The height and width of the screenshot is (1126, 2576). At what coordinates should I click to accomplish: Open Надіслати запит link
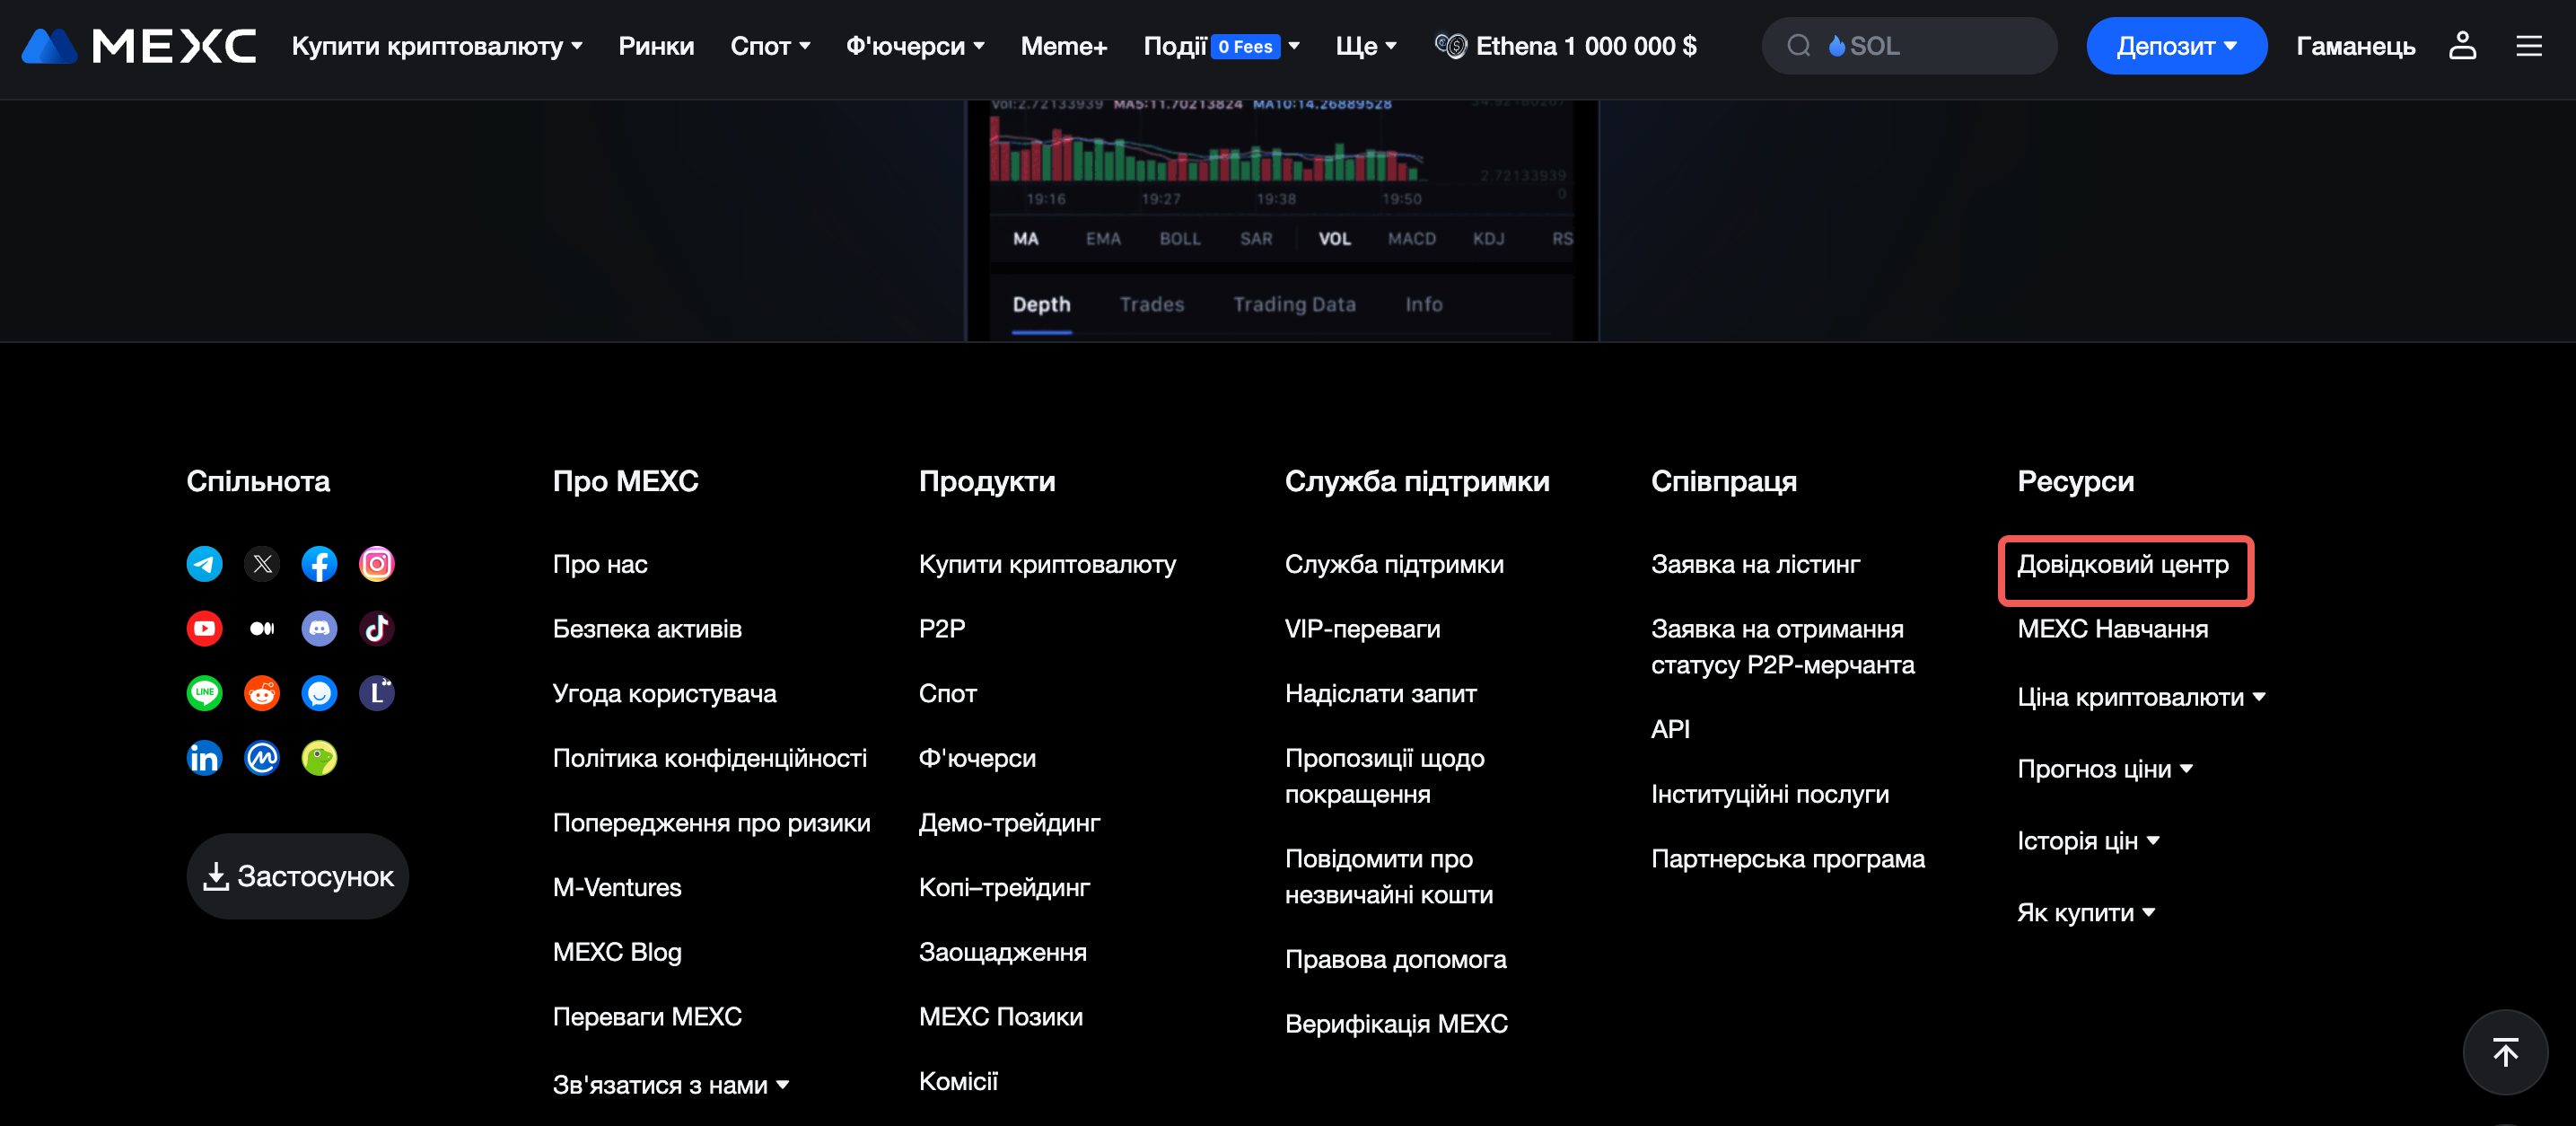(1380, 693)
